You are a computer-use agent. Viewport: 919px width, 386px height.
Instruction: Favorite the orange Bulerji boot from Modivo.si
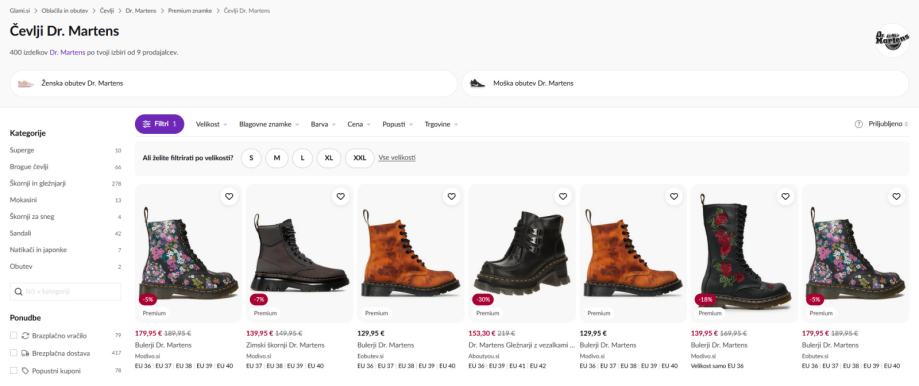click(674, 197)
